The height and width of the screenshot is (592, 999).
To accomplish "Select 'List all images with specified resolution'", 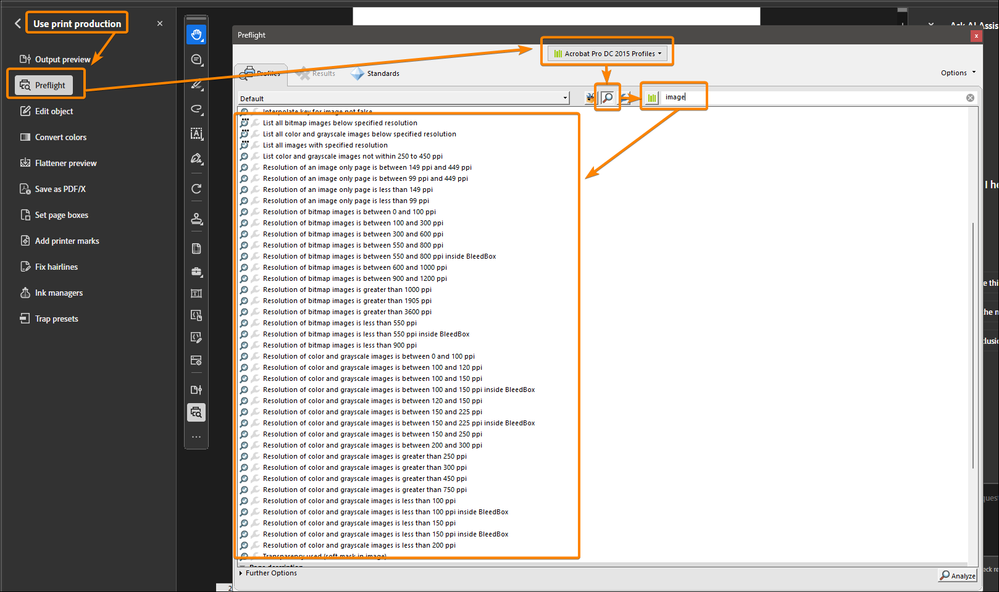I will [x=325, y=145].
